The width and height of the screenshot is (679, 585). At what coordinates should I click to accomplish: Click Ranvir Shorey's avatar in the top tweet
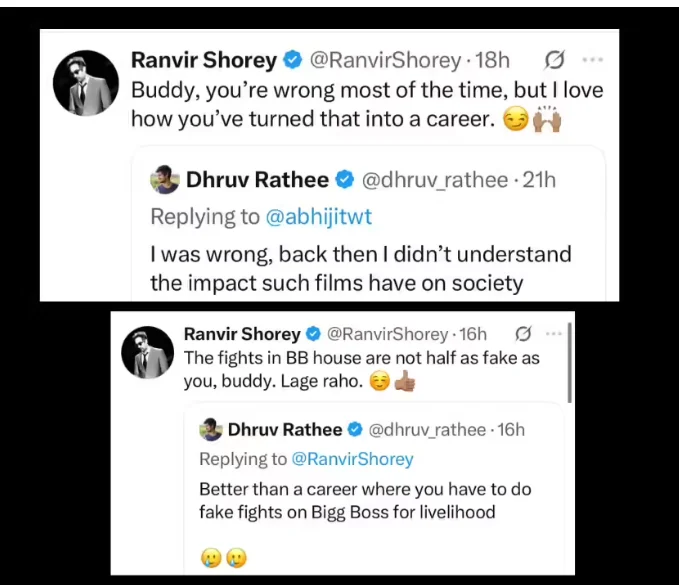pyautogui.click(x=86, y=83)
